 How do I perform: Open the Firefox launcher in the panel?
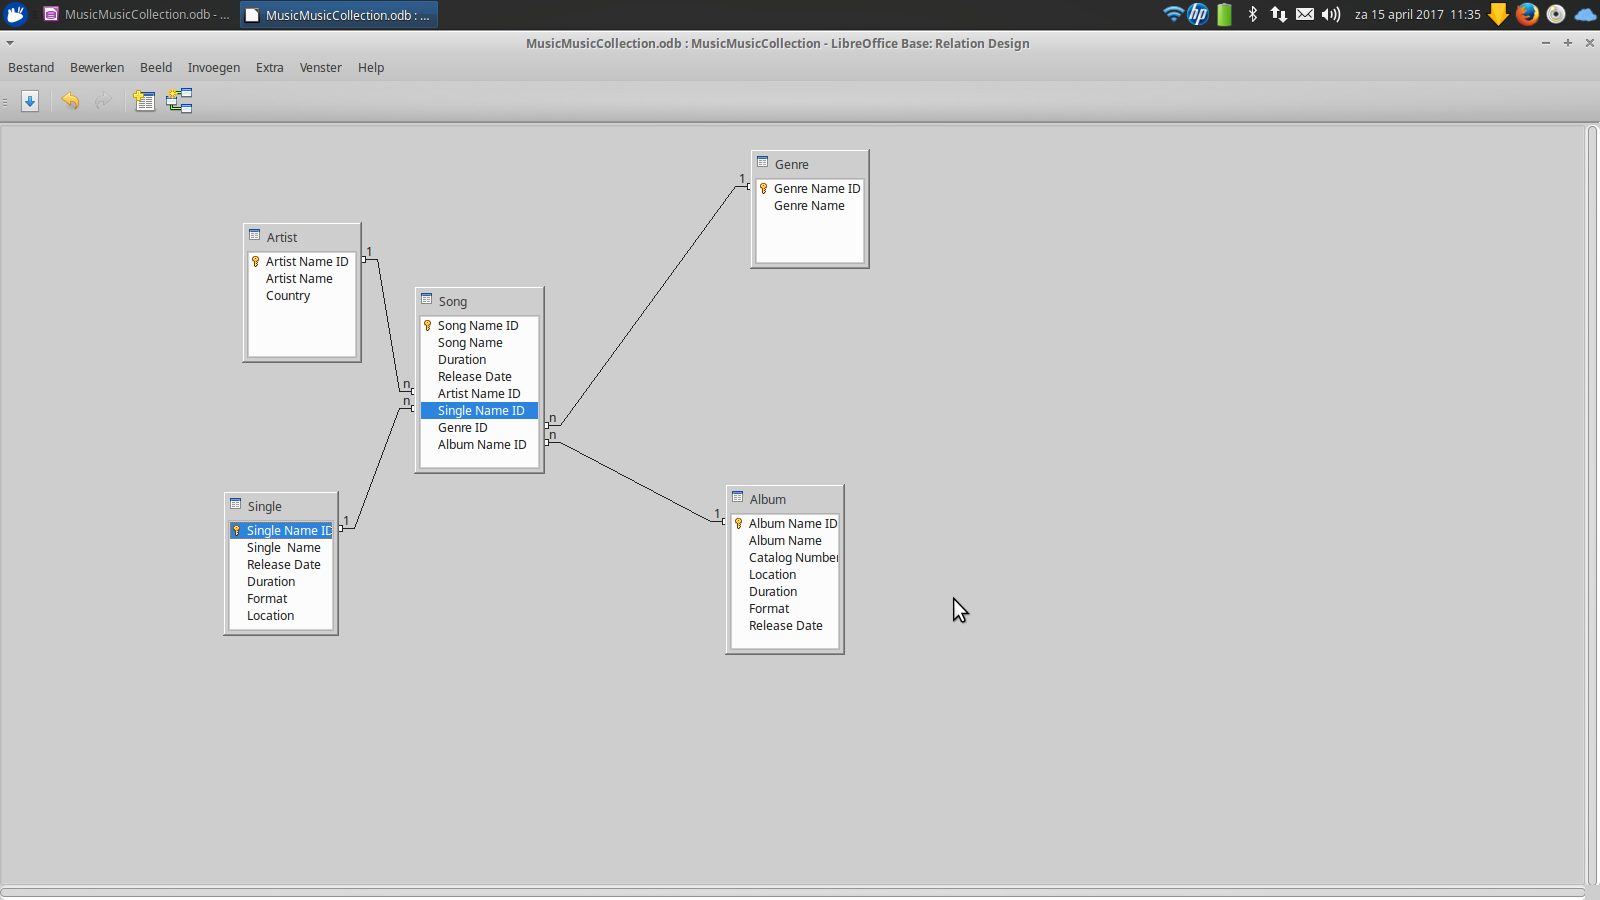pyautogui.click(x=1526, y=14)
